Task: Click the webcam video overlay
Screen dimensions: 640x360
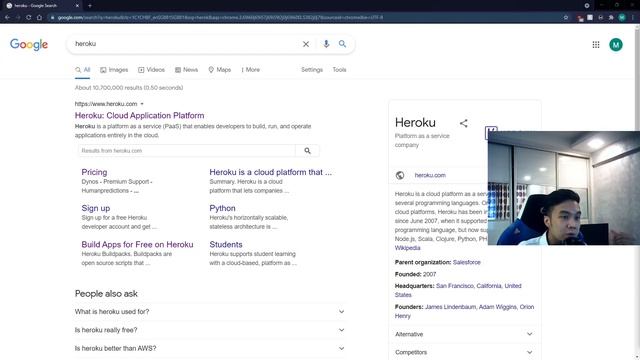Action: [564, 188]
